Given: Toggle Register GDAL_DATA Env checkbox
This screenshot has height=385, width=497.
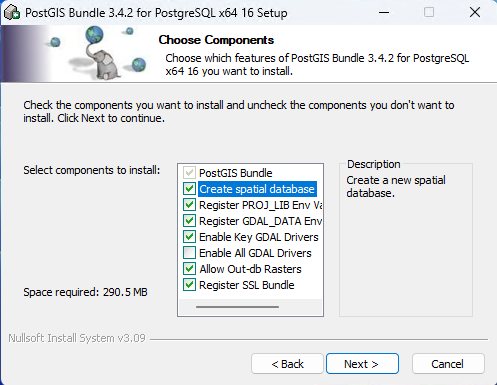Looking at the screenshot, I should pyautogui.click(x=189, y=221).
